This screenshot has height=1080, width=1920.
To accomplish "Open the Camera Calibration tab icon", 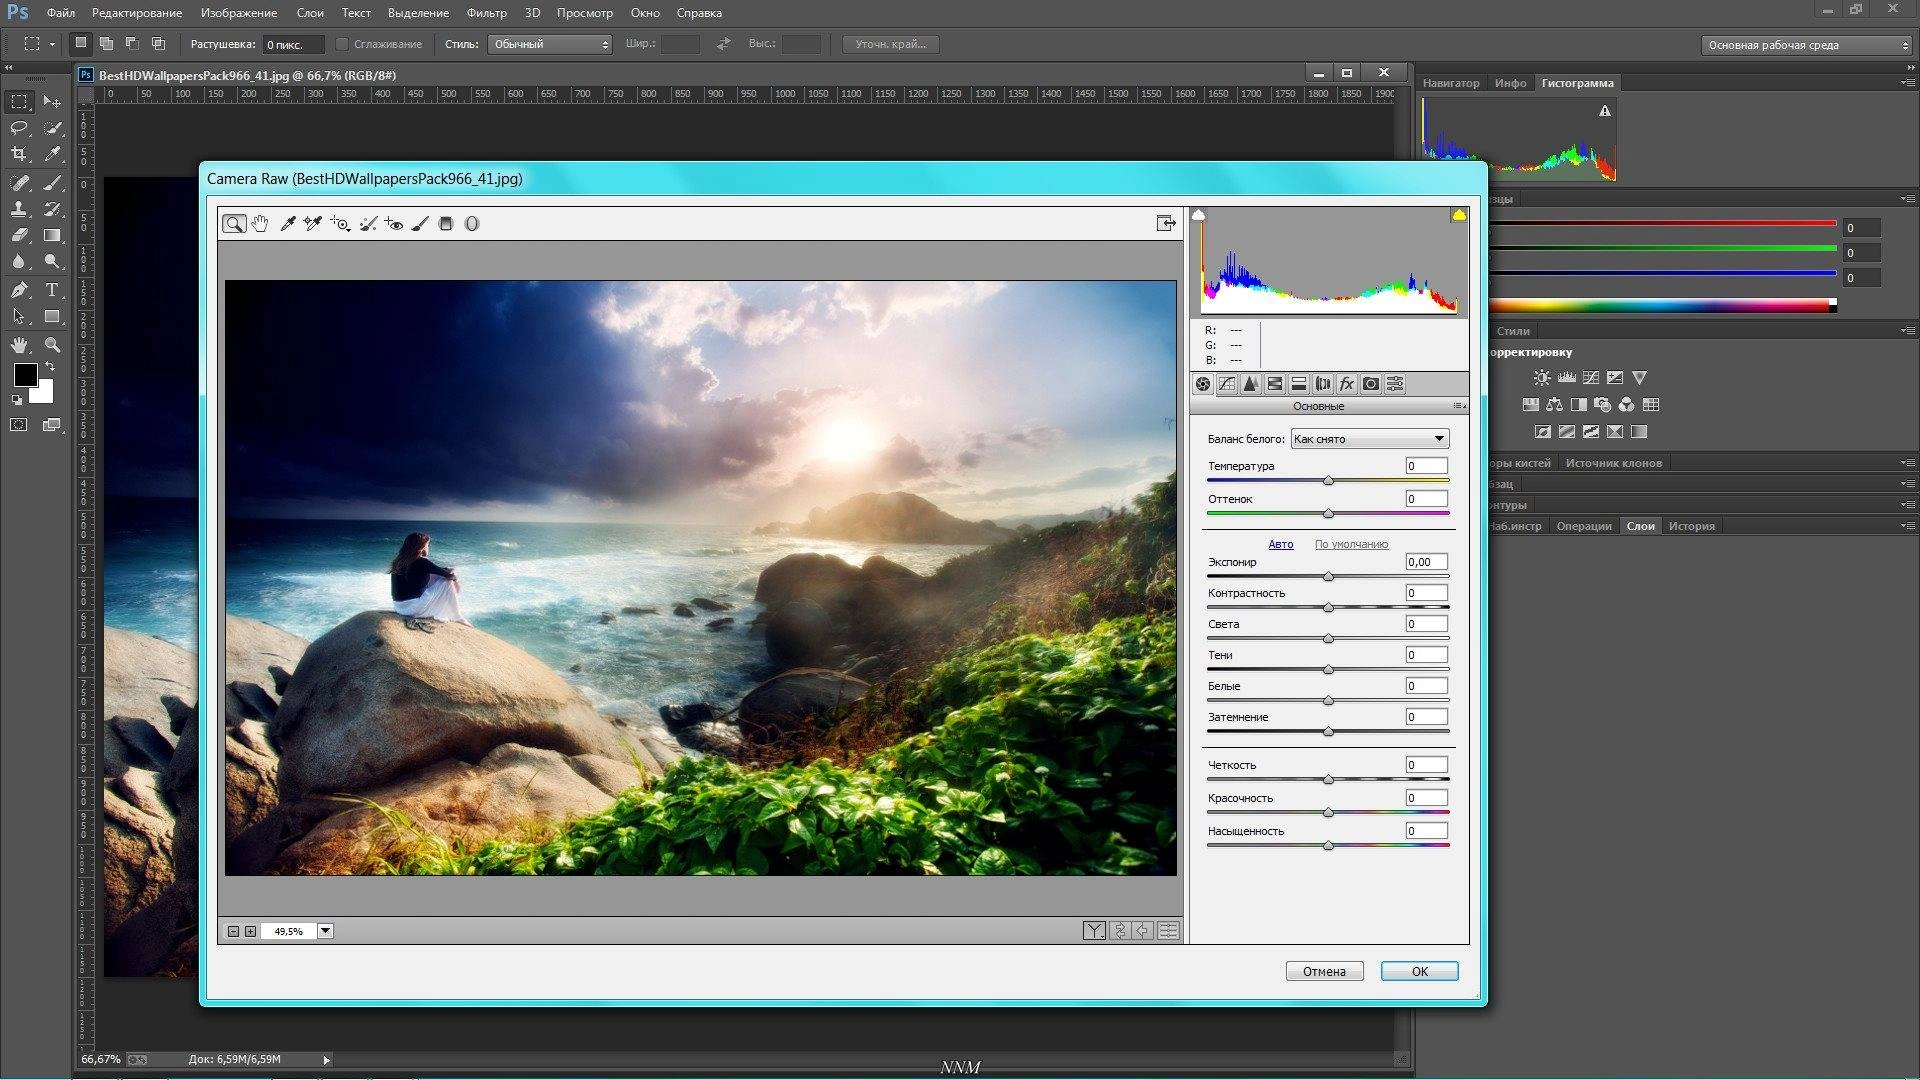I will [1371, 384].
